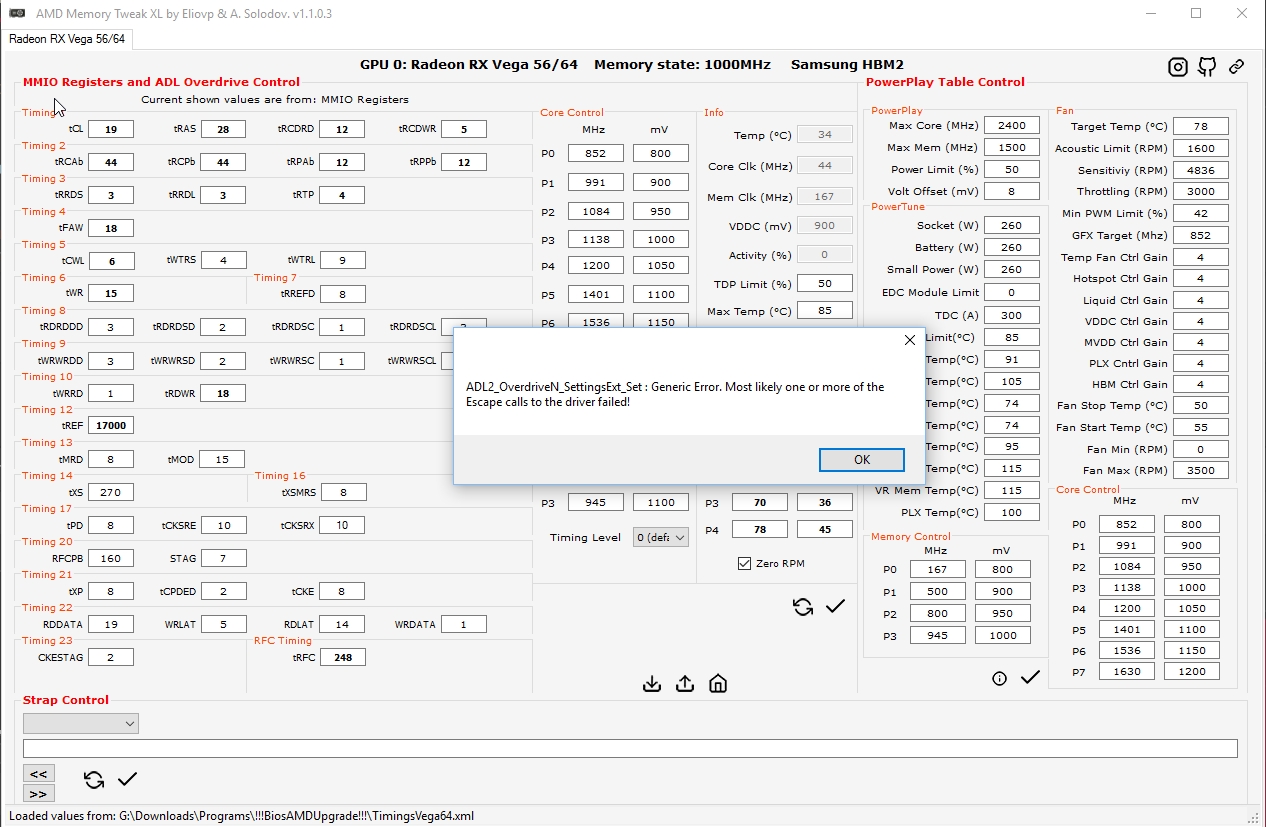Image resolution: width=1266 pixels, height=827 pixels.
Task: Click the 'Loaded values from' status bar text
Action: point(241,816)
